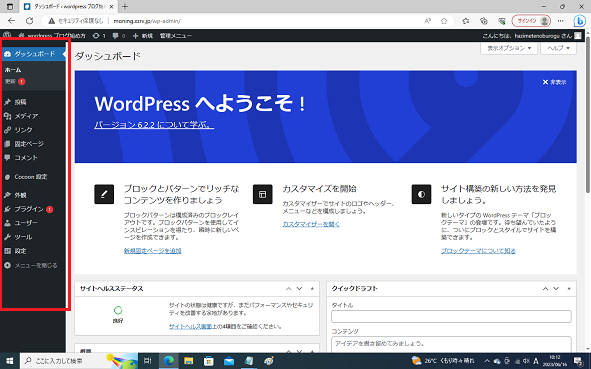Move サイトヘルスステータス widget up

[289, 289]
